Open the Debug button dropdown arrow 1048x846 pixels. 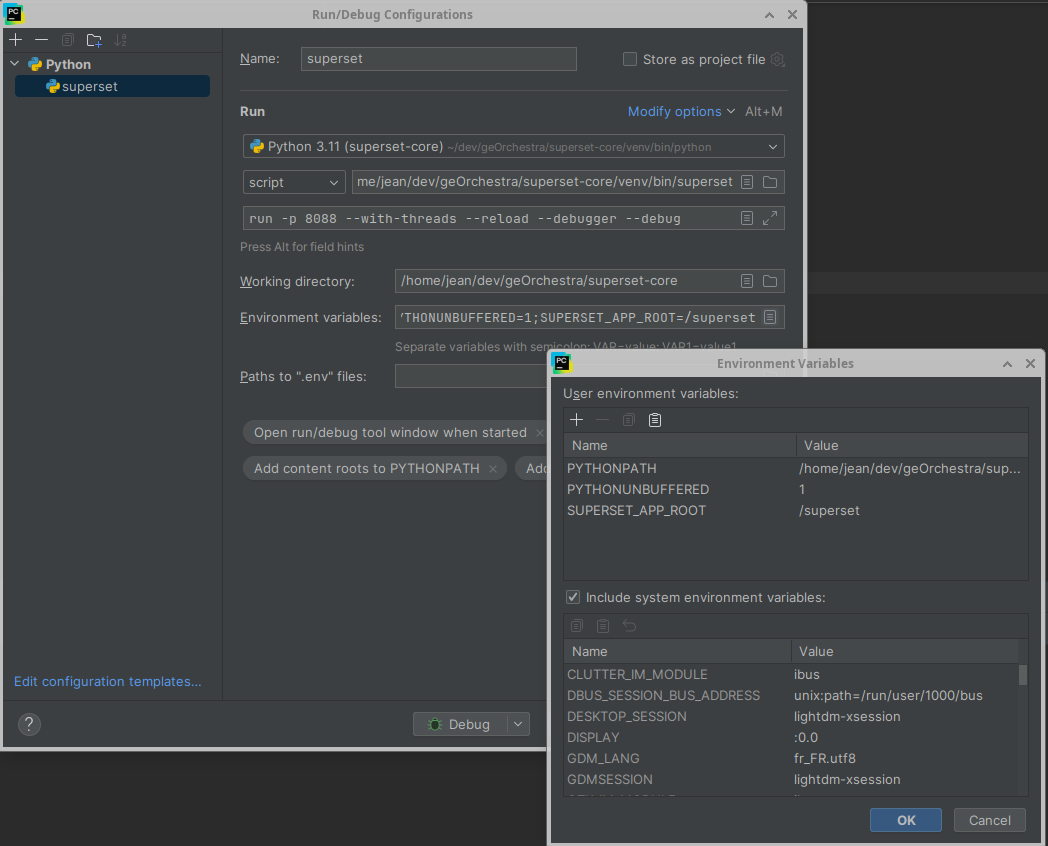coord(518,724)
